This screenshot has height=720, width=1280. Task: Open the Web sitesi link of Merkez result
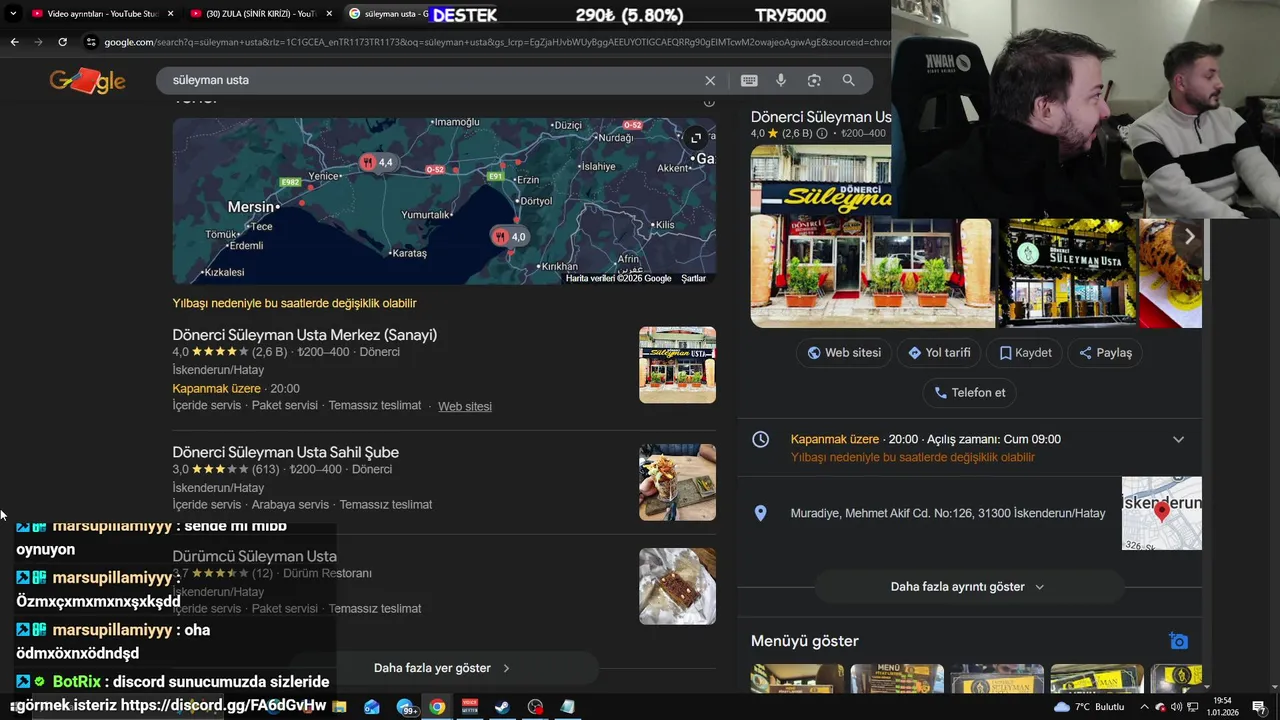tap(465, 406)
